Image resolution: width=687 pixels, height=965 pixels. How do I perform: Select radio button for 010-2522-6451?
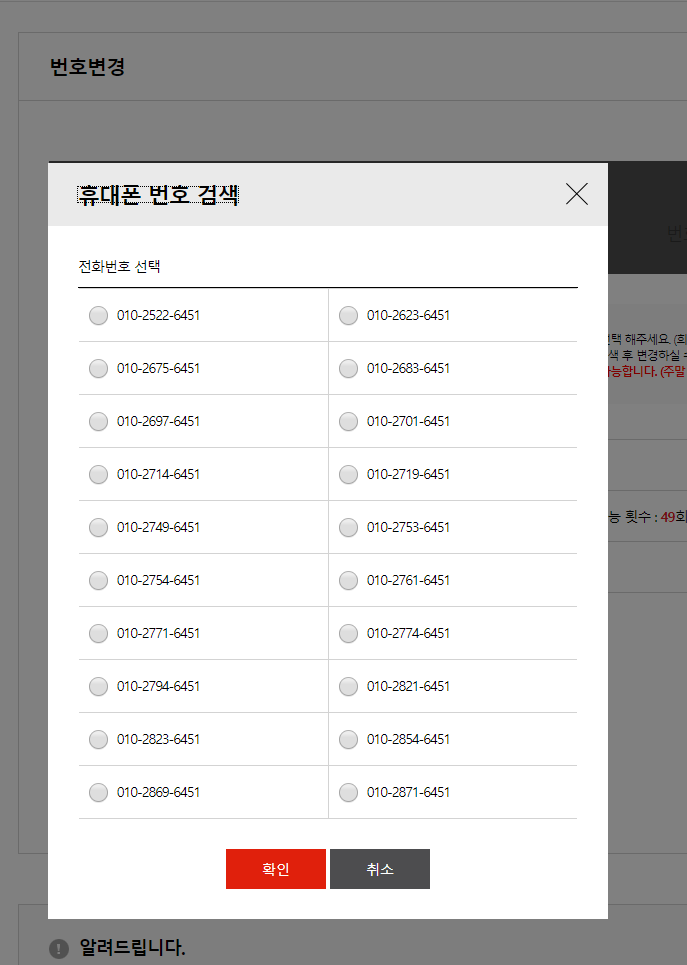pyautogui.click(x=99, y=316)
